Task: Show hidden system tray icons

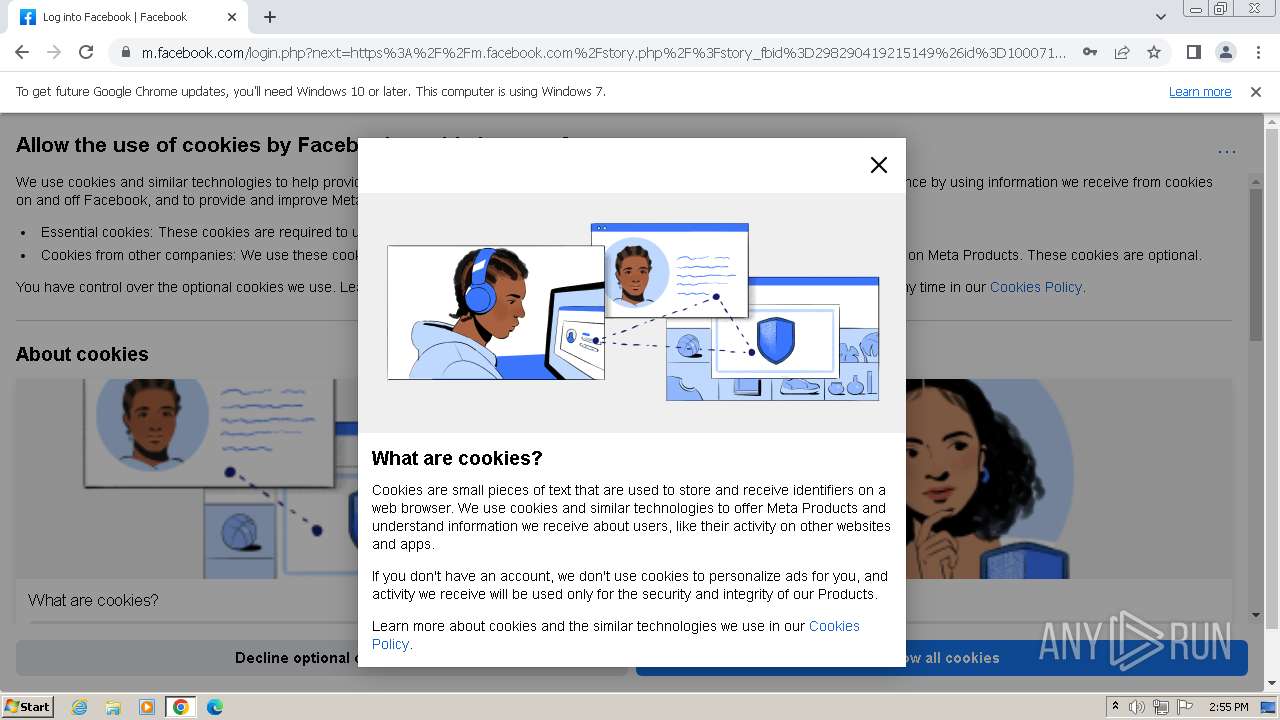Action: pyautogui.click(x=1115, y=707)
